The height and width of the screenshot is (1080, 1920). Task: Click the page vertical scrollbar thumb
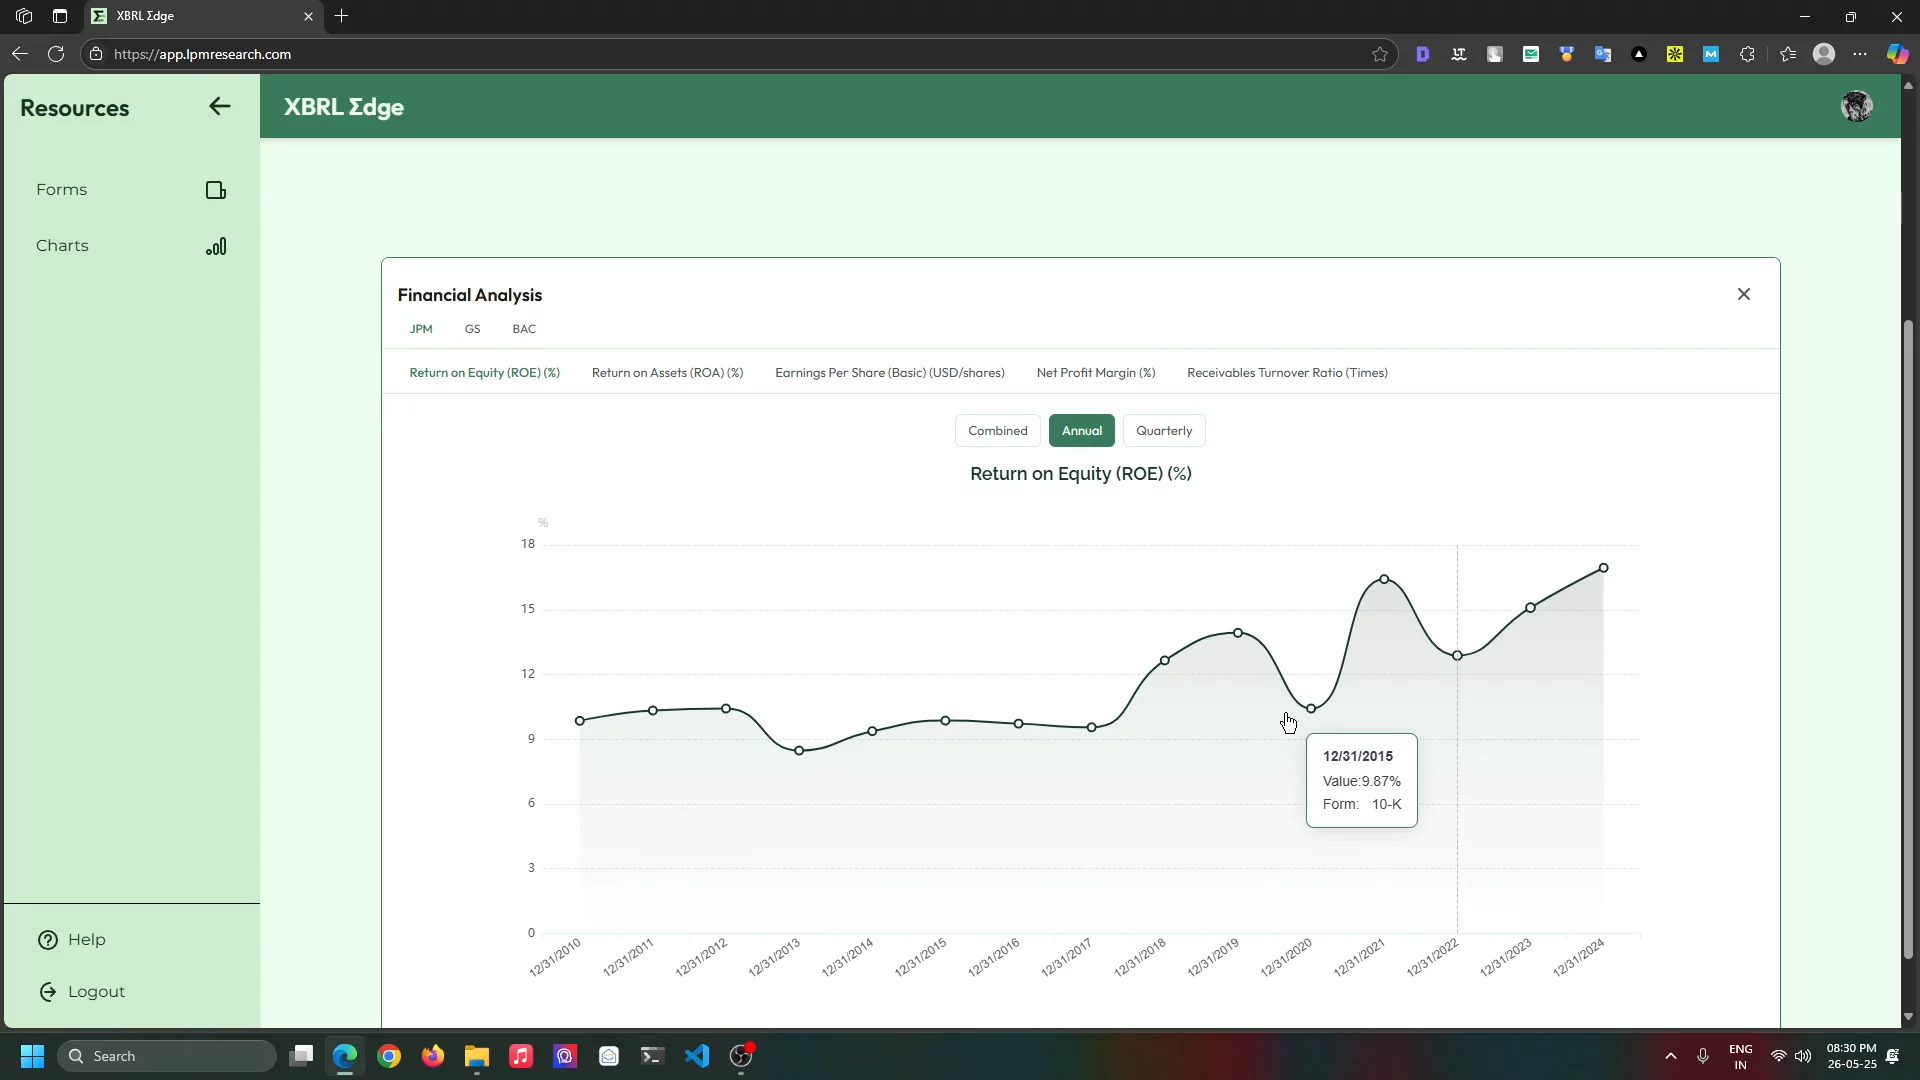coord(1908,640)
